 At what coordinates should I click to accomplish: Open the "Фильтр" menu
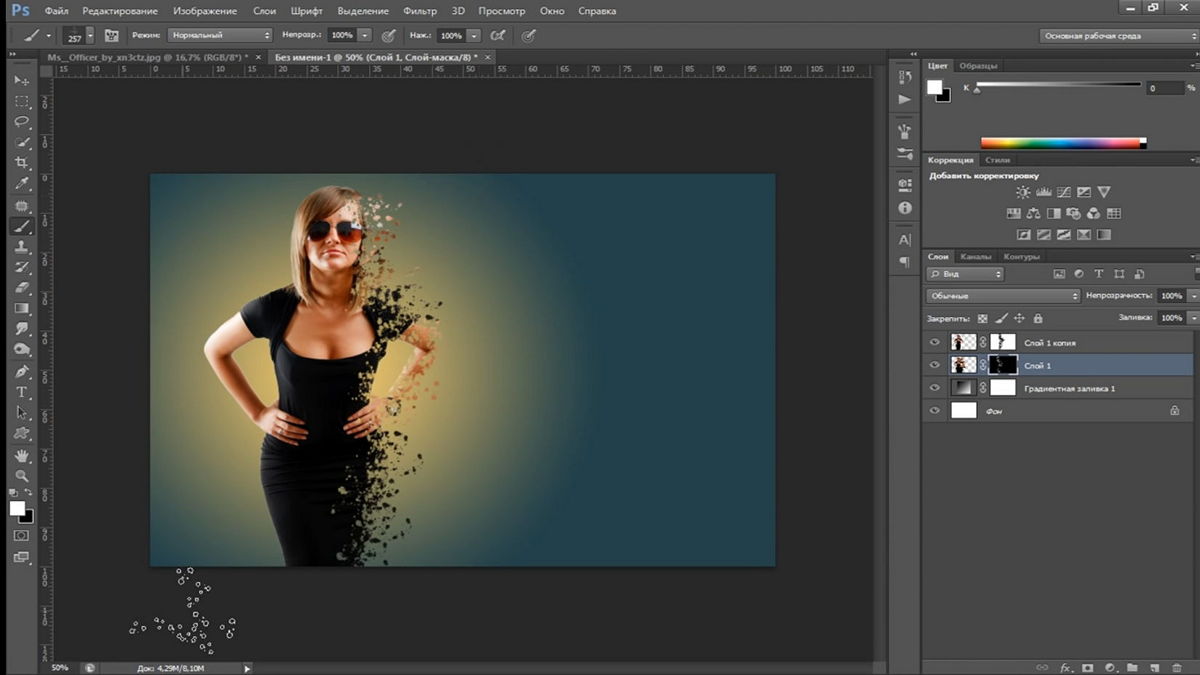[419, 11]
